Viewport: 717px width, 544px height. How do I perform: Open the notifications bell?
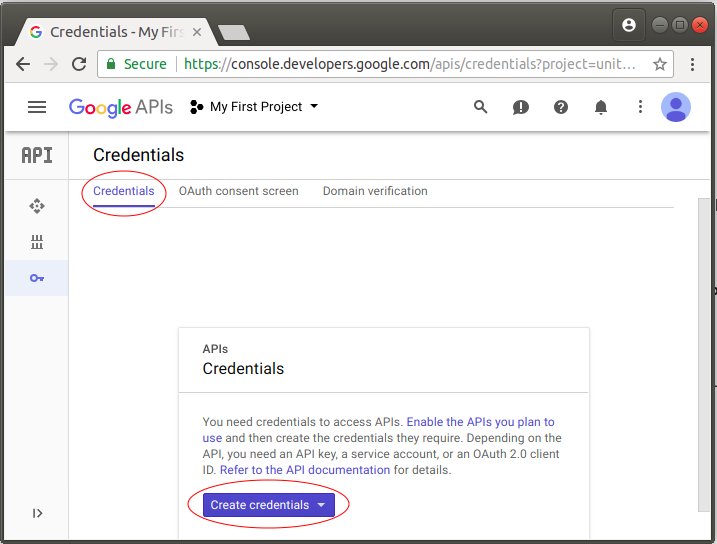point(600,107)
